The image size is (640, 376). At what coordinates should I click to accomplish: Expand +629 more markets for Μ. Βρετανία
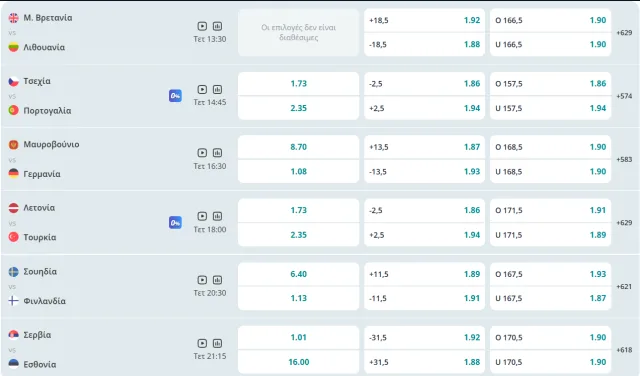[624, 32]
